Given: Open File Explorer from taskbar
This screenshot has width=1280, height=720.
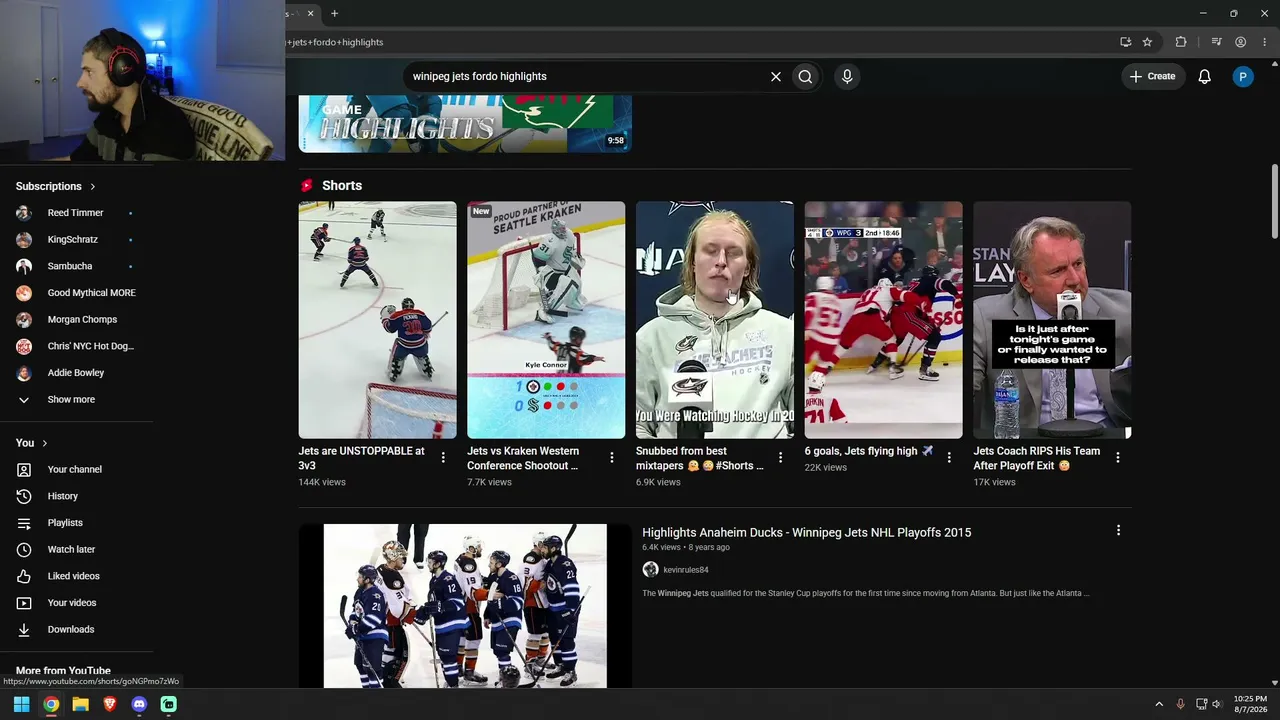Looking at the screenshot, I should click(x=80, y=704).
